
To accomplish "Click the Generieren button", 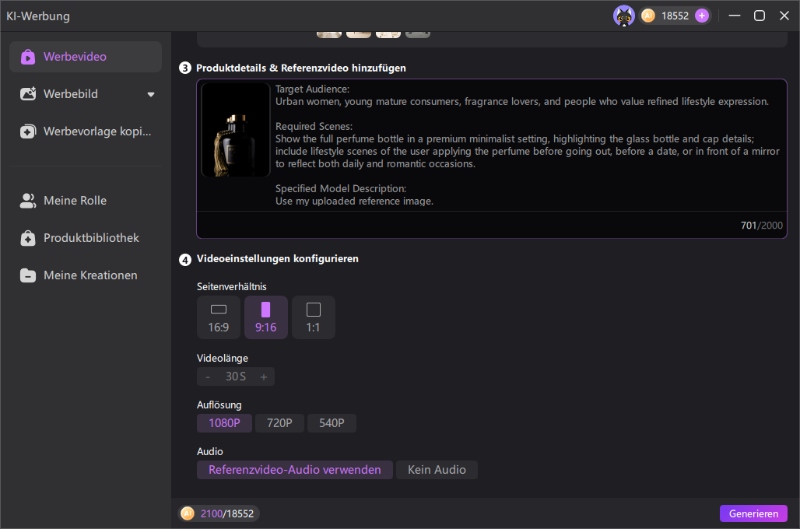I will click(754, 514).
